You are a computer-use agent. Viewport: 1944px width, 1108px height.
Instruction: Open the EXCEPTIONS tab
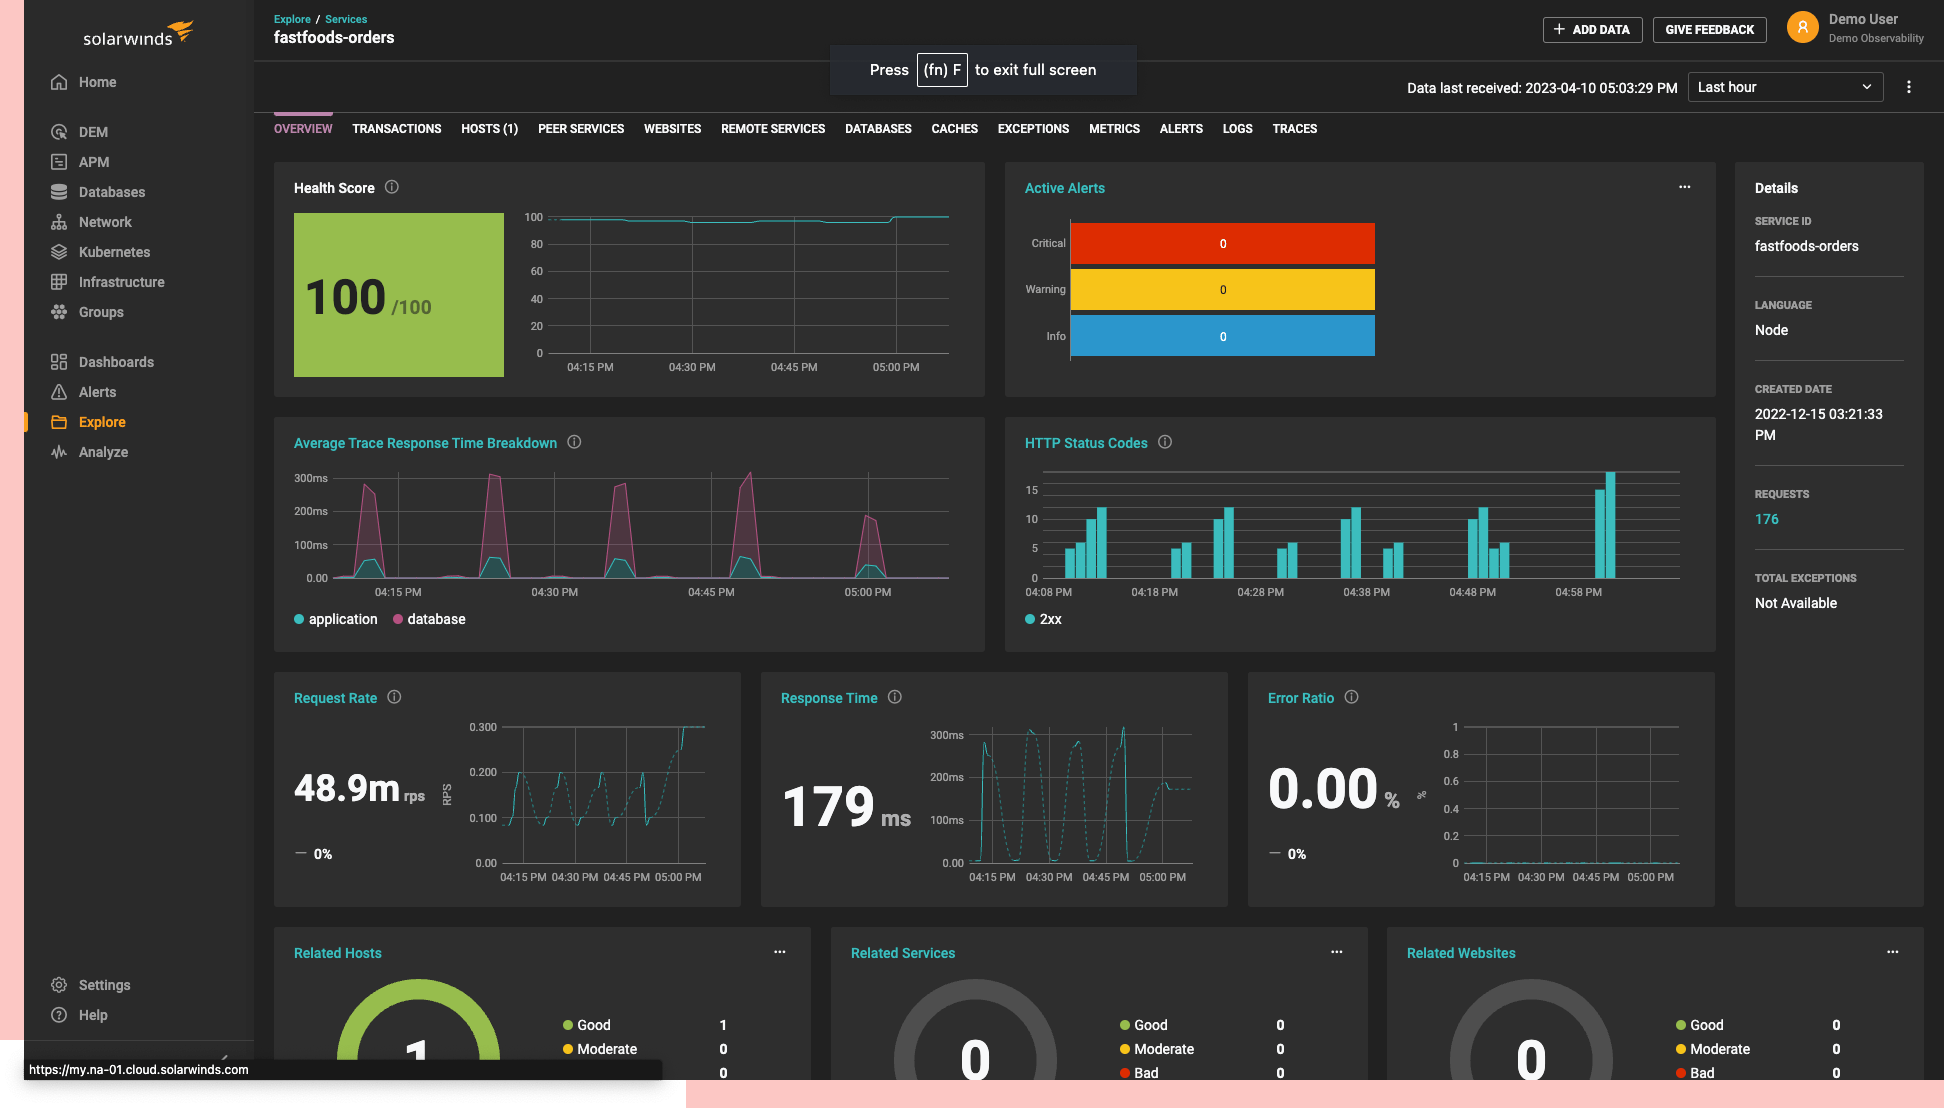tap(1032, 128)
